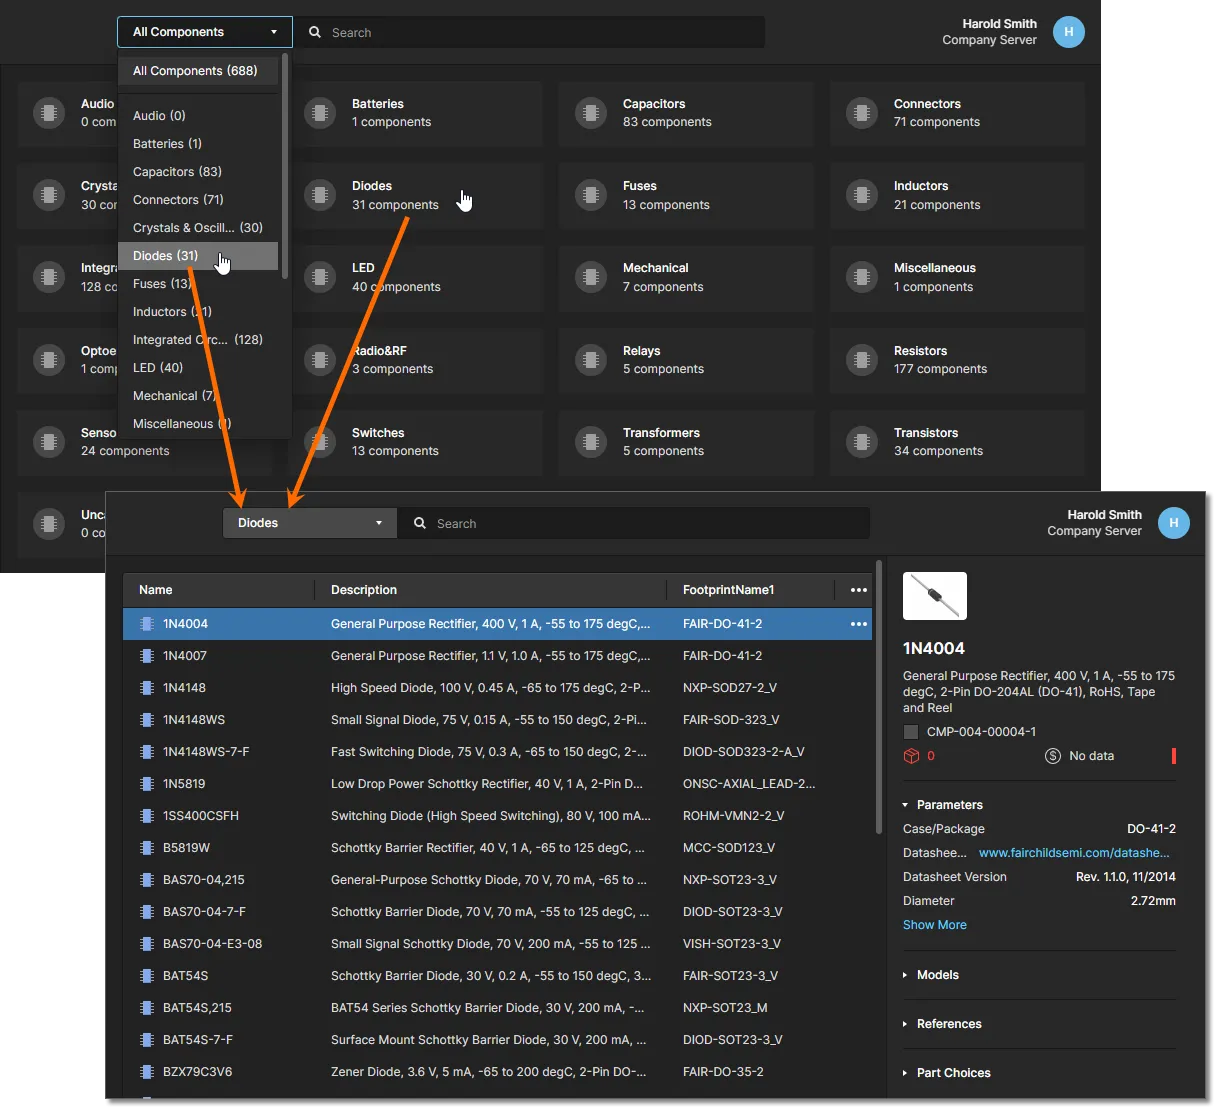Select 'Diodes (31)' from the category list

tap(166, 255)
